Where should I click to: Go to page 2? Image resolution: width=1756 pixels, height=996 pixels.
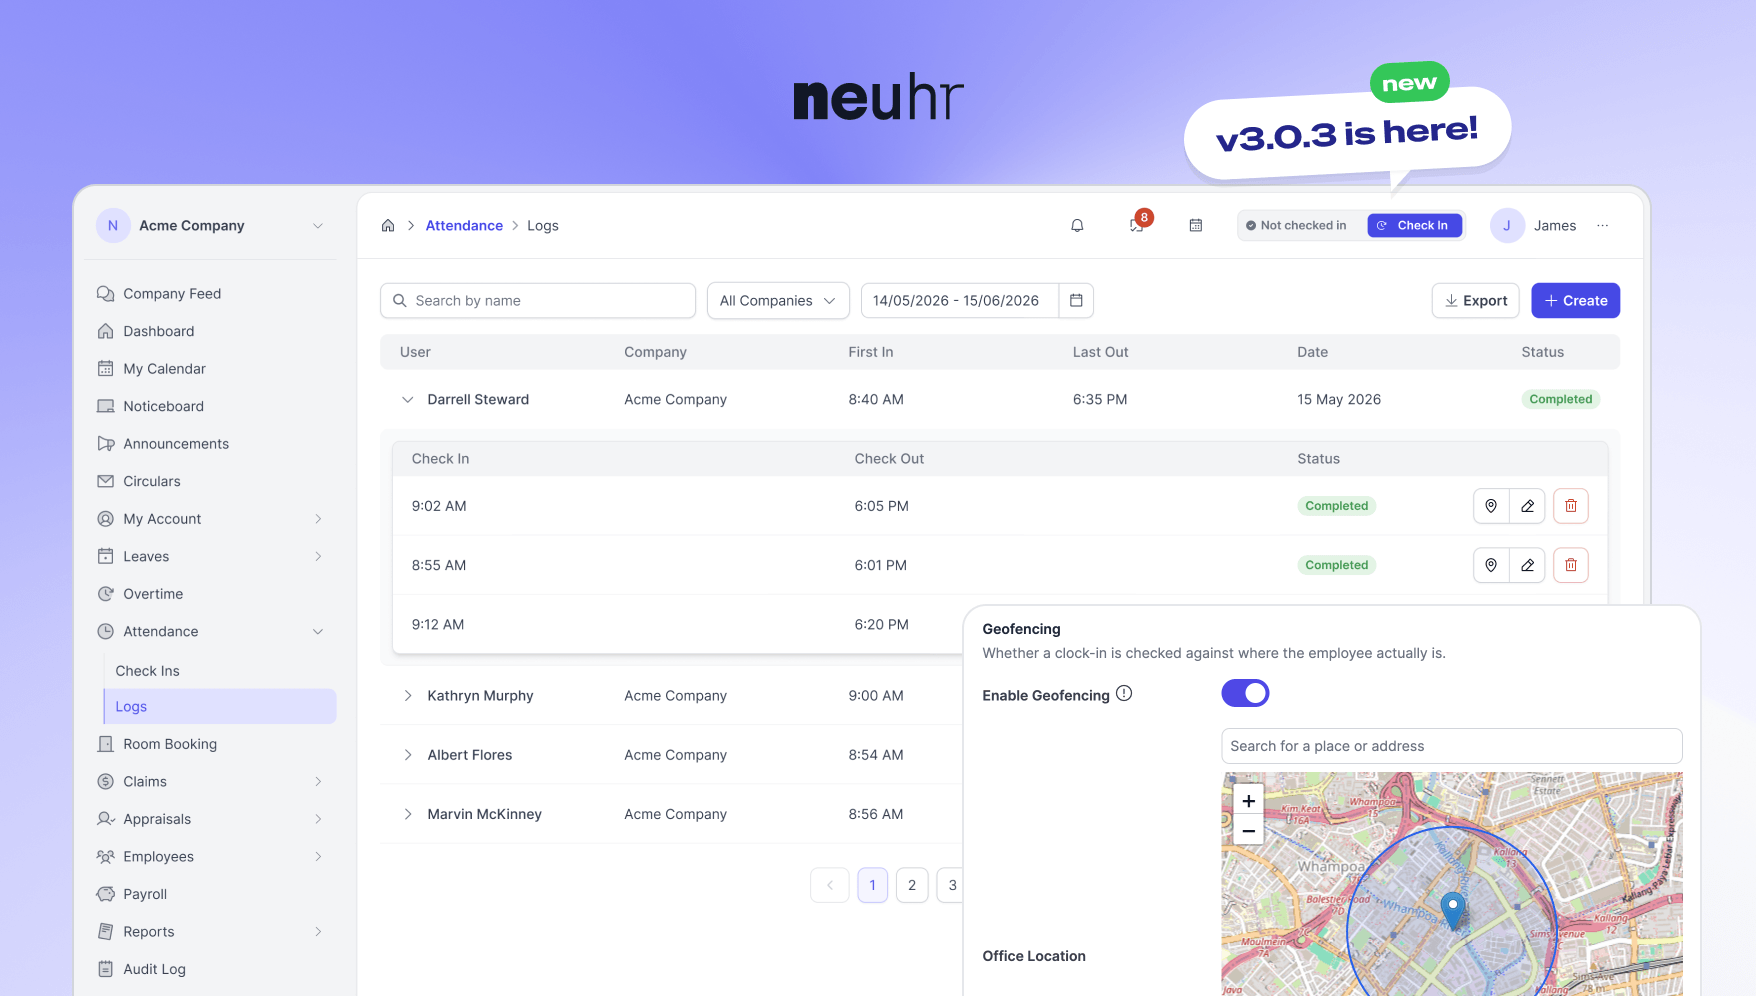912,885
